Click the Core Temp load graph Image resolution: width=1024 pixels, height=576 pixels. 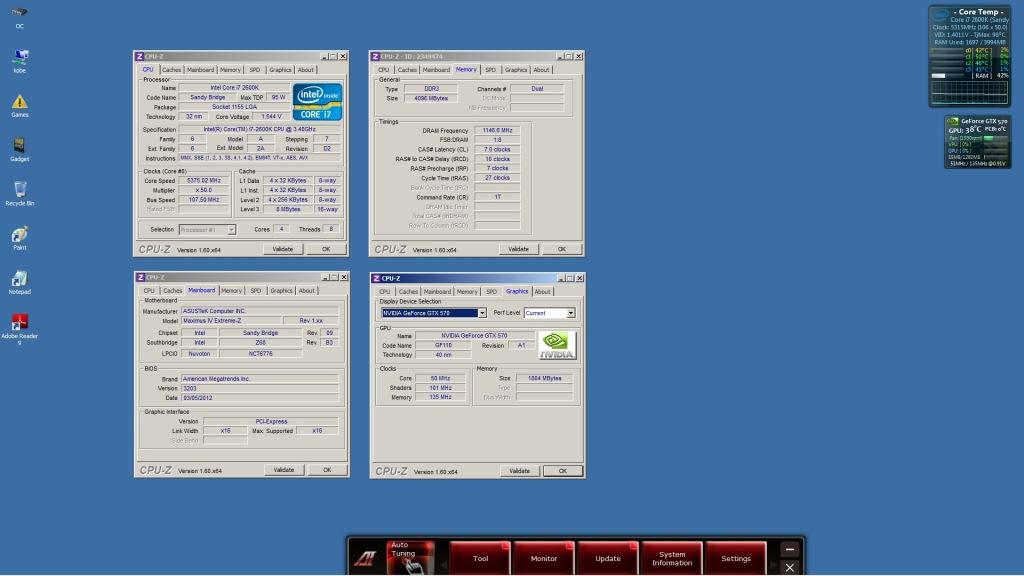[970, 92]
